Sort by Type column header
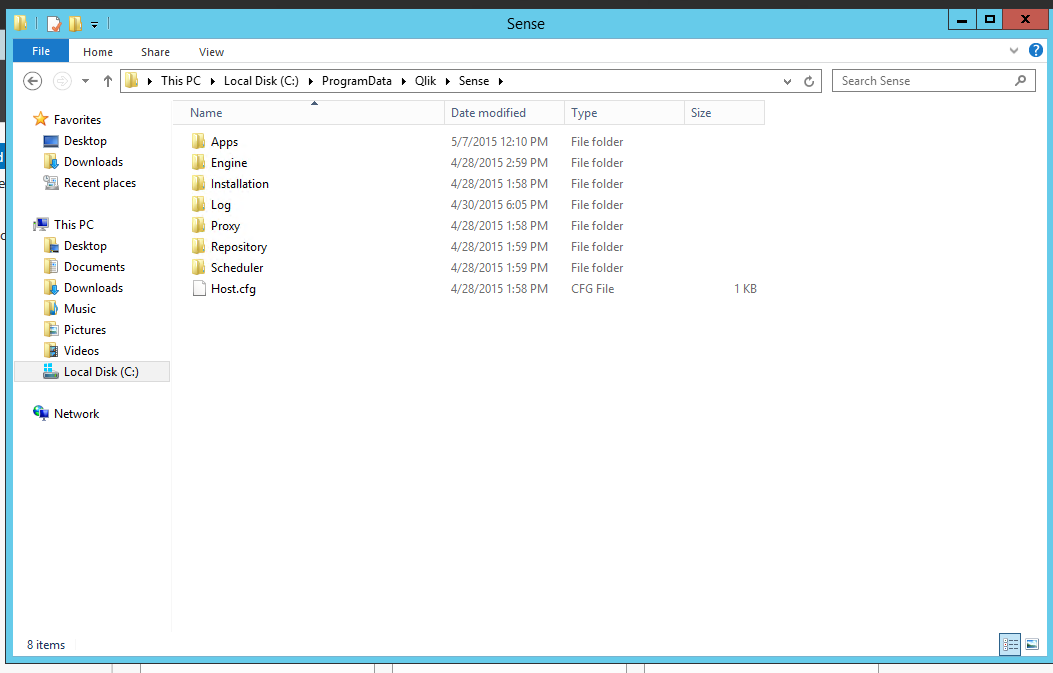This screenshot has width=1053, height=673. click(x=624, y=113)
